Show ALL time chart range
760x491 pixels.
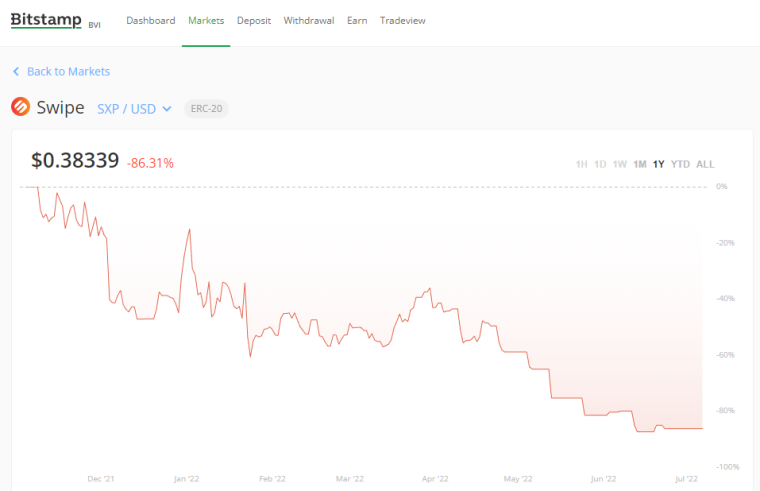click(705, 164)
